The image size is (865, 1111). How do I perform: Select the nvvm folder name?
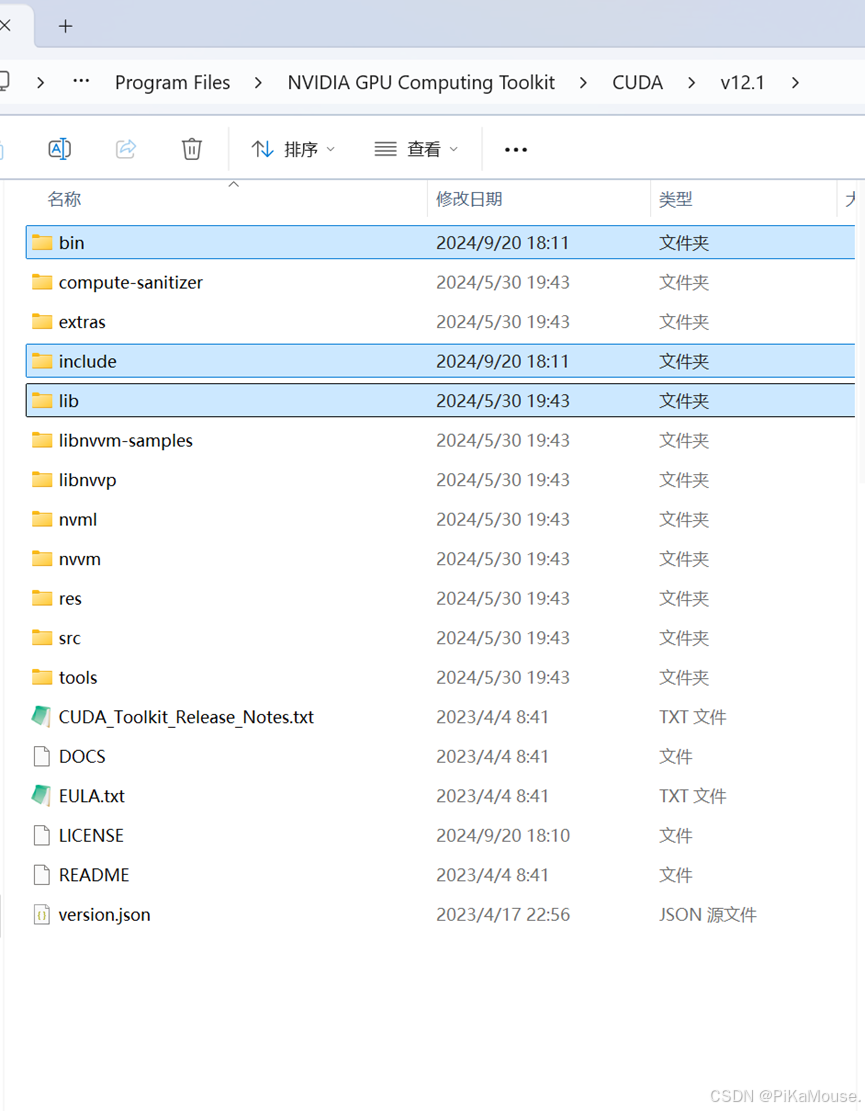tap(80, 559)
